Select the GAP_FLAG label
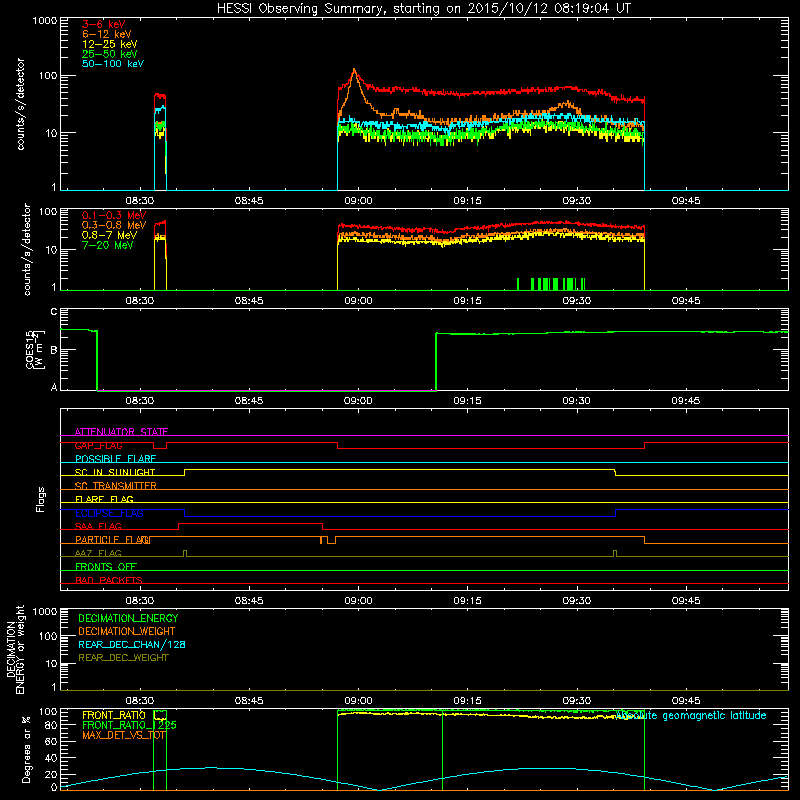Screen dimensions: 800x800 tap(98, 445)
